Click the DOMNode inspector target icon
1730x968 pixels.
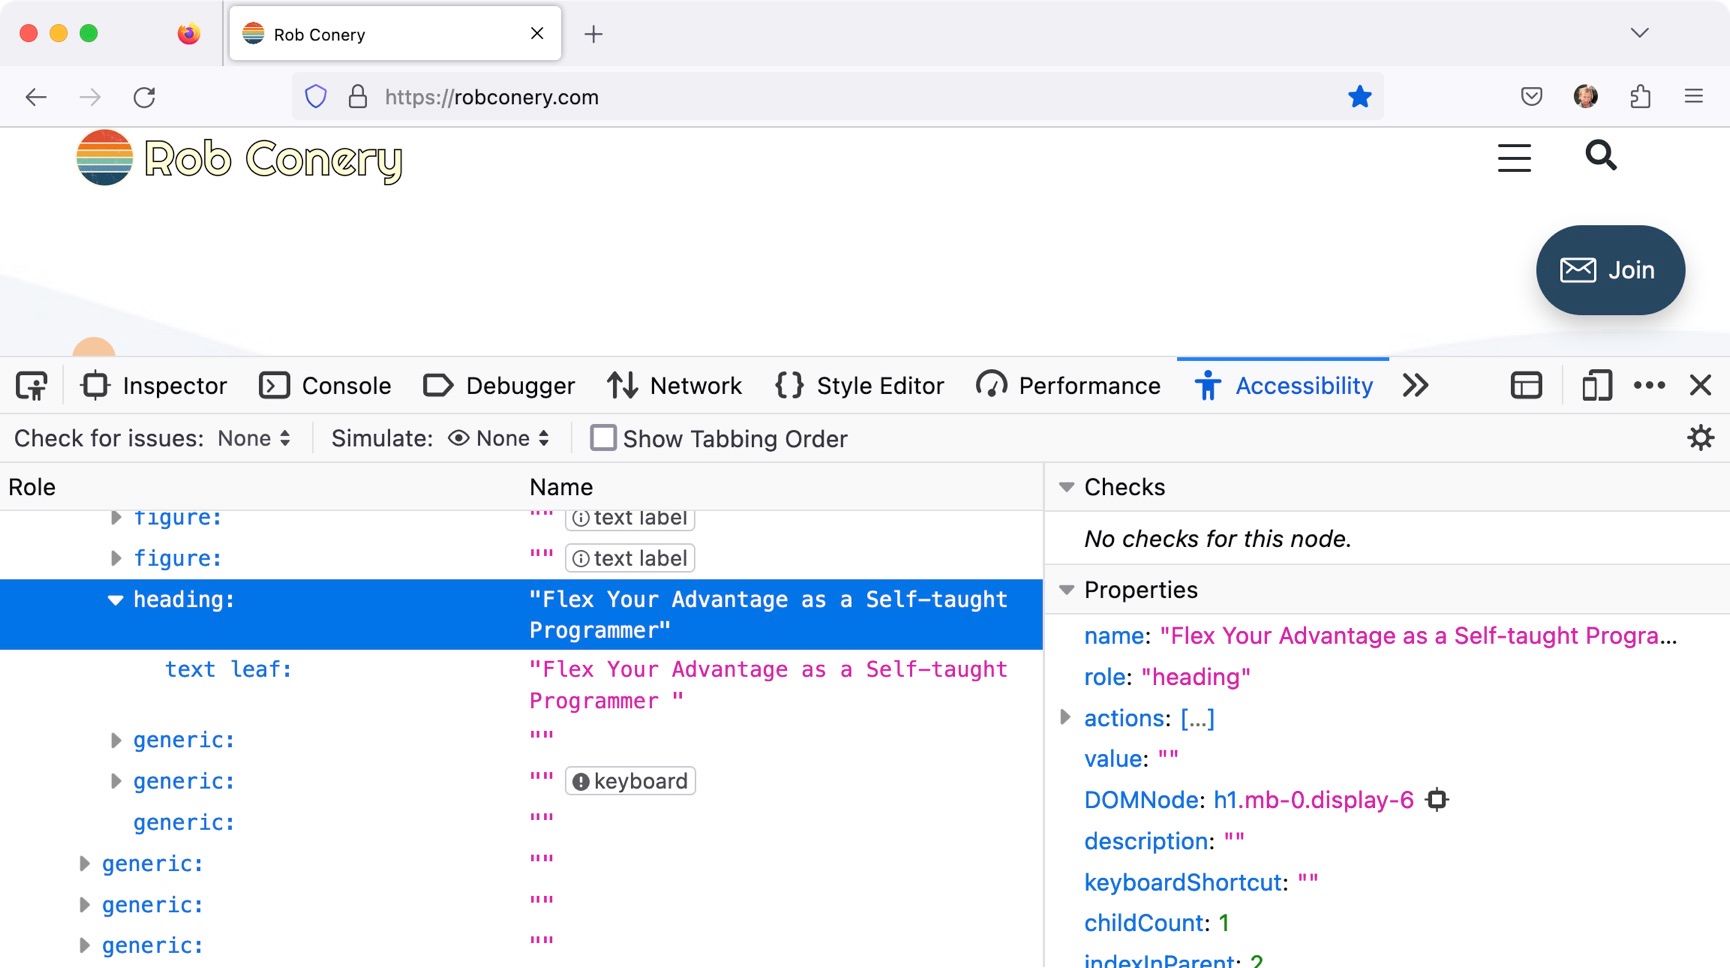(x=1437, y=800)
